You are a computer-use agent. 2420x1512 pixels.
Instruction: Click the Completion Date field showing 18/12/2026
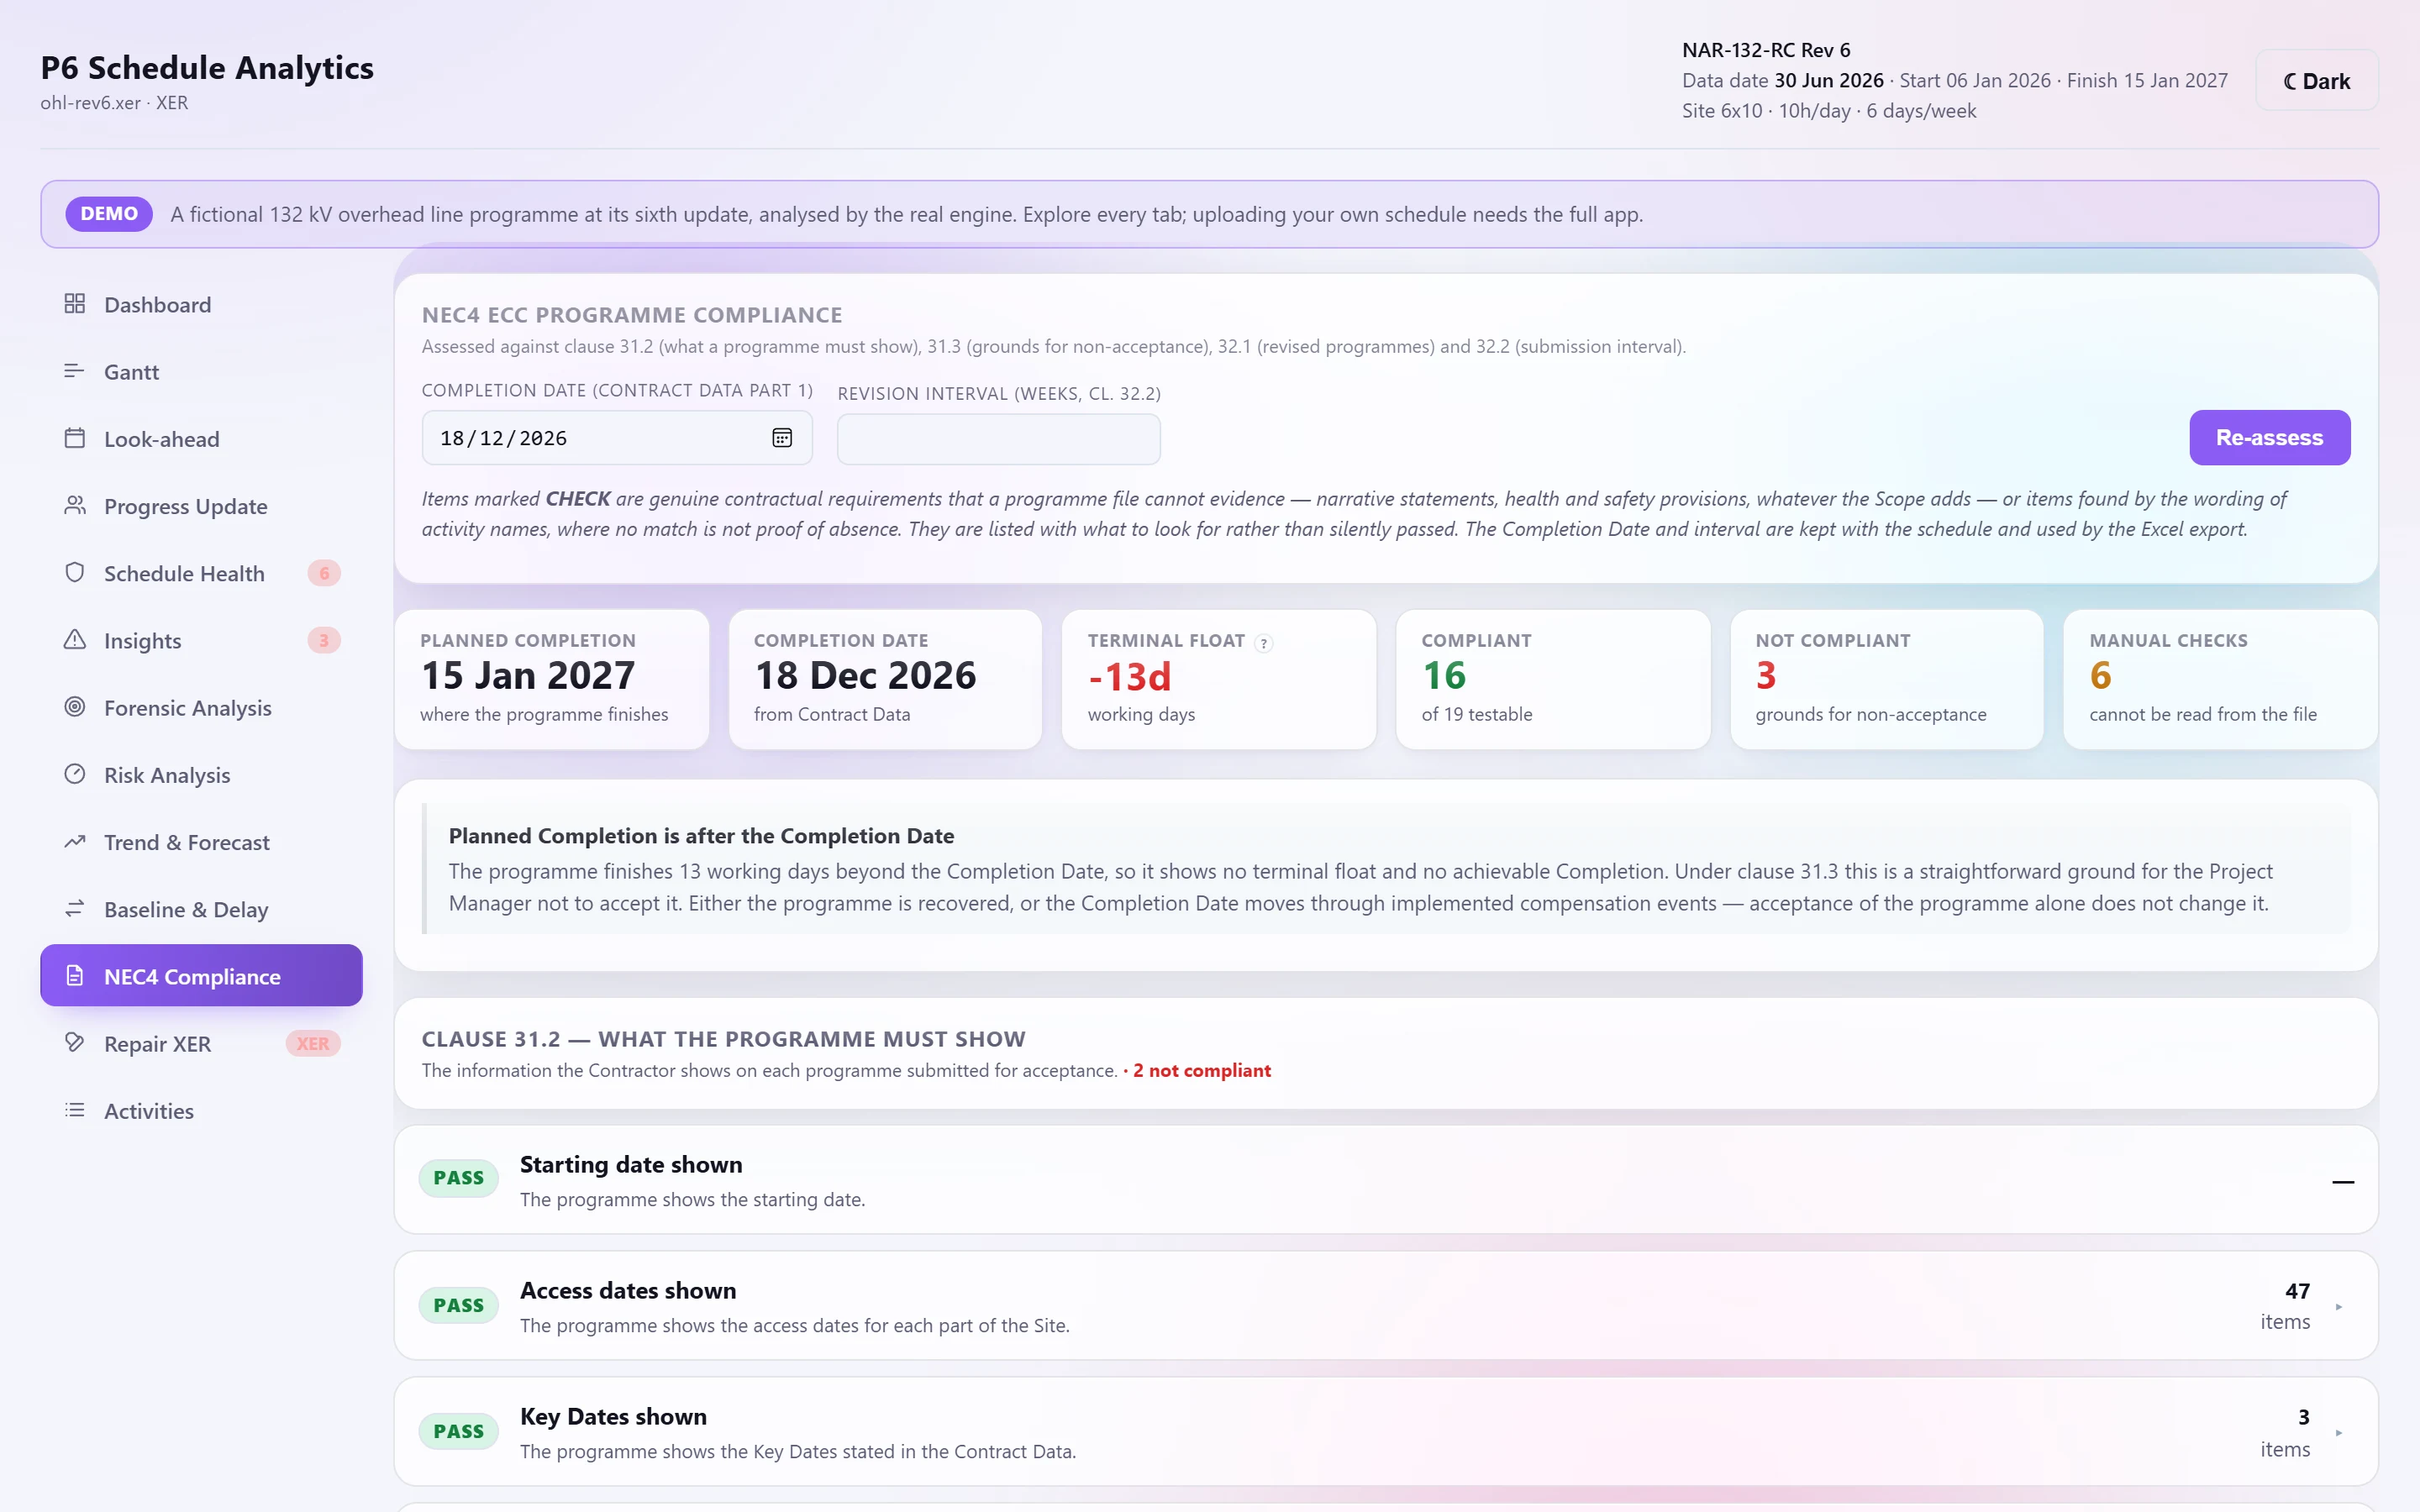coord(617,438)
